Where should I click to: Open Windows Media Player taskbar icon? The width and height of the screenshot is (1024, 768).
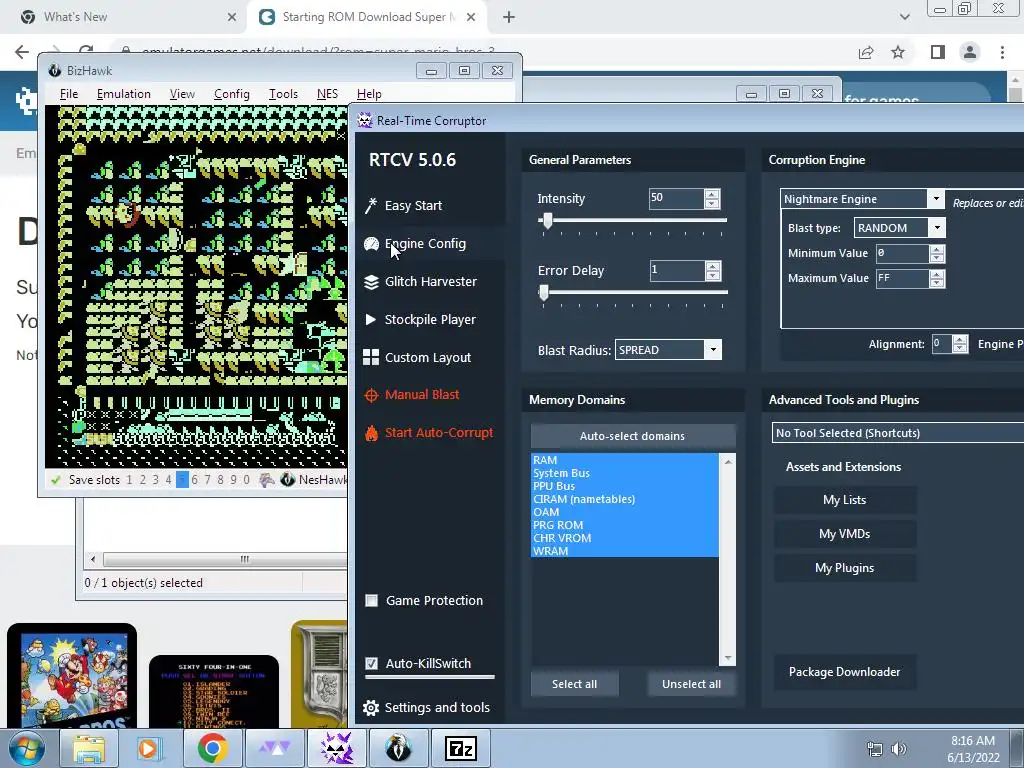click(x=148, y=748)
